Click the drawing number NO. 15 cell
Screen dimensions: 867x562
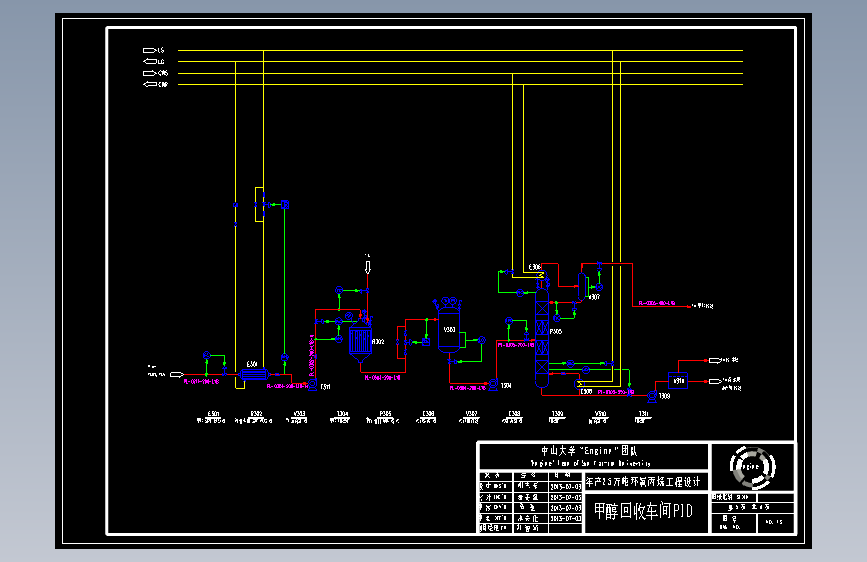[x=774, y=522]
